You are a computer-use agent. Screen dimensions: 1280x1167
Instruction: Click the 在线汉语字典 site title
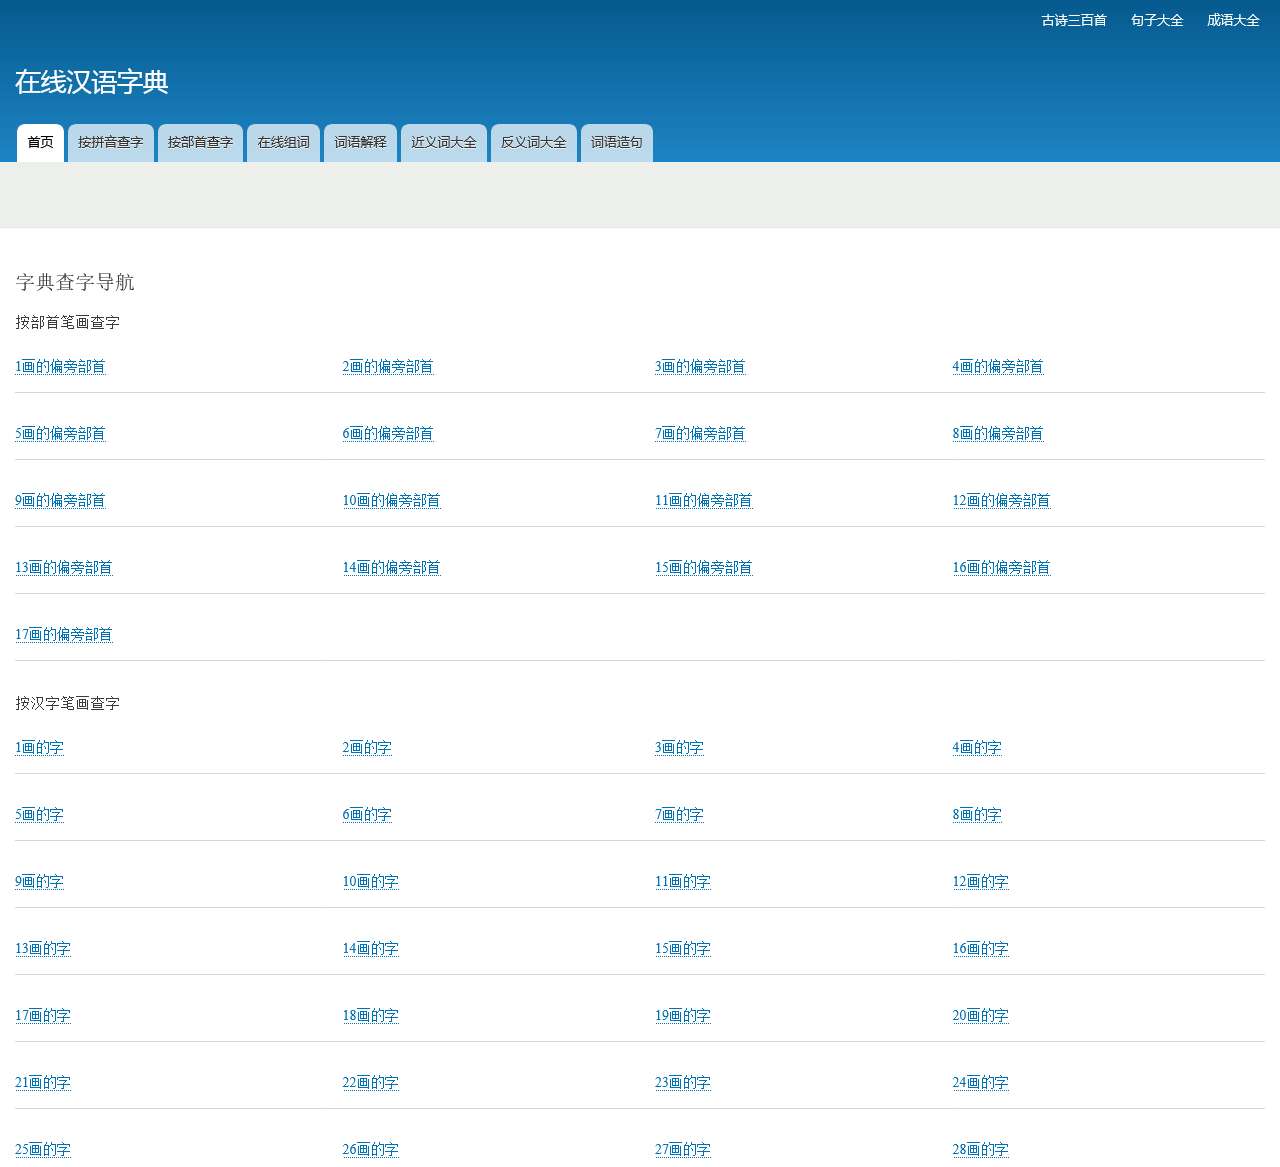coord(92,84)
